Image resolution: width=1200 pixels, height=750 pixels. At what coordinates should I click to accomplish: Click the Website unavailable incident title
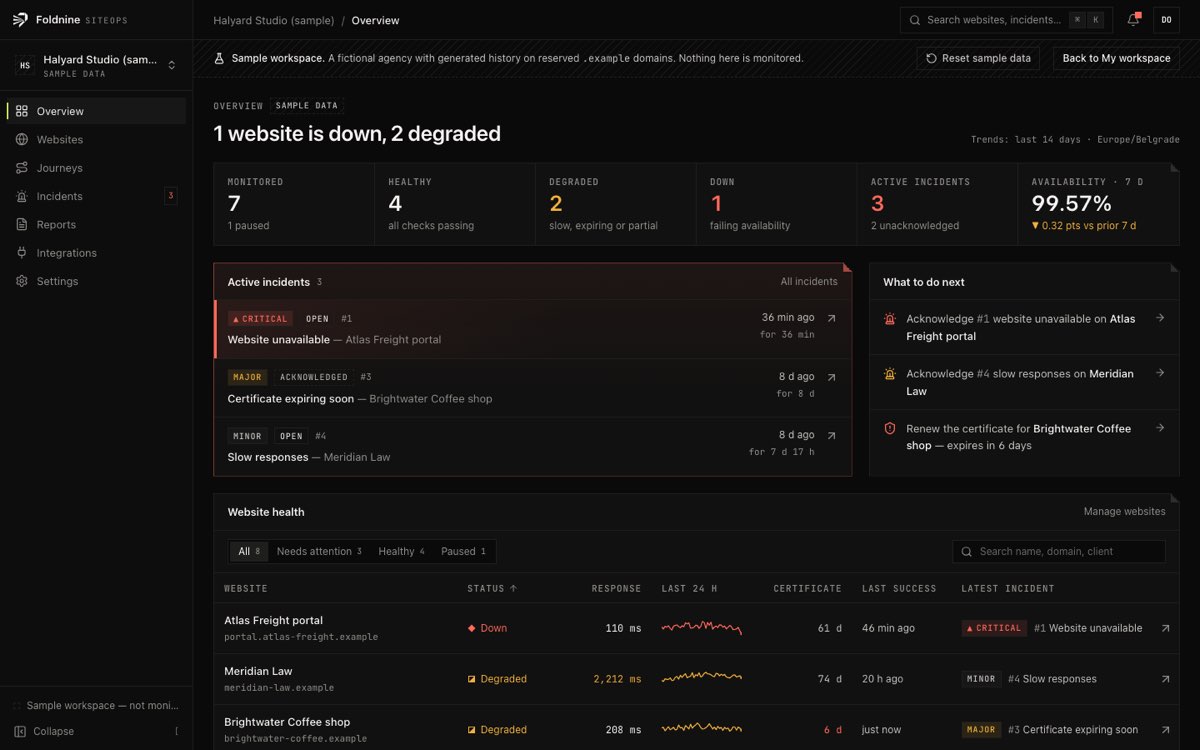coord(278,340)
